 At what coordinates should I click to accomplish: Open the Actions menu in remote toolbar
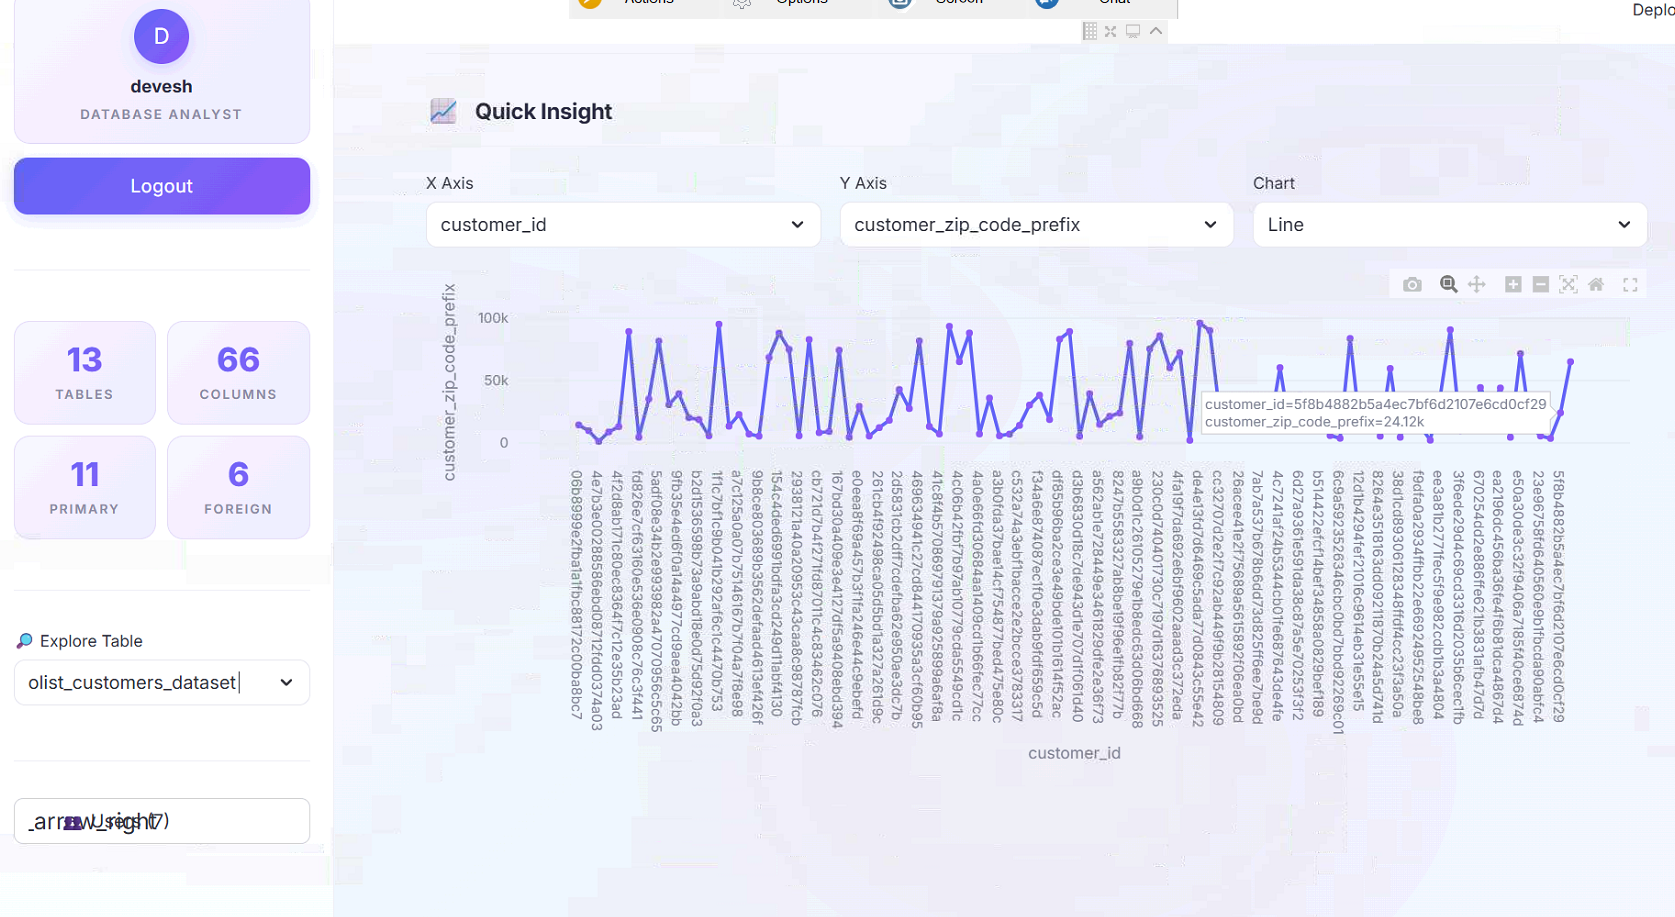[628, 3]
